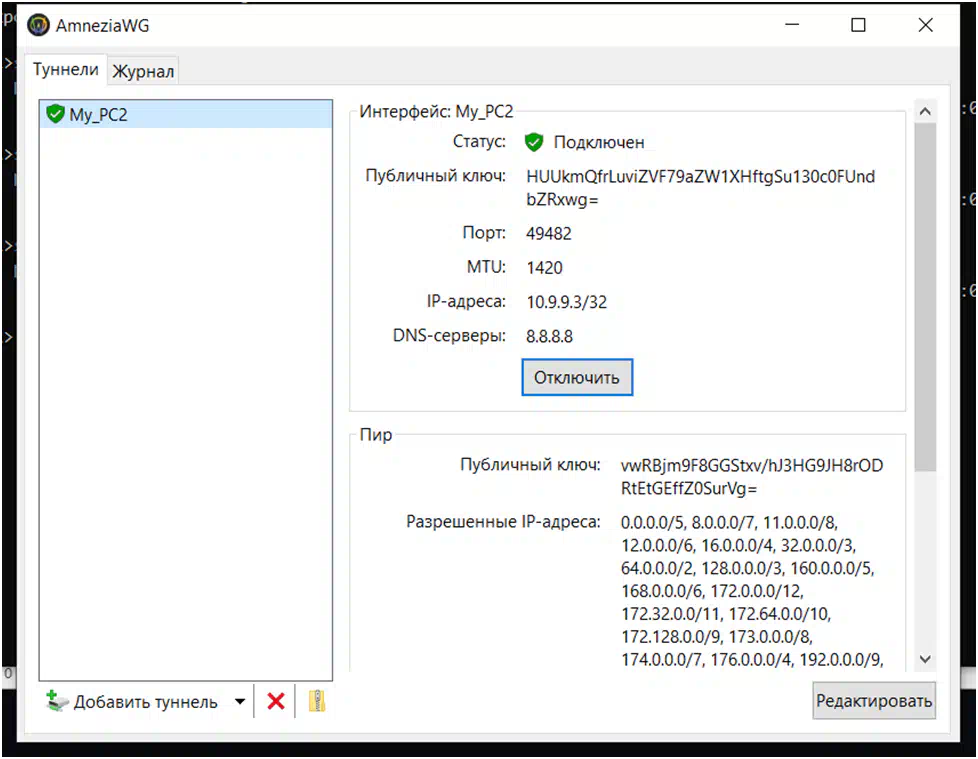Select the My_PC2 tunnel in list
The height and width of the screenshot is (759, 978).
186,114
